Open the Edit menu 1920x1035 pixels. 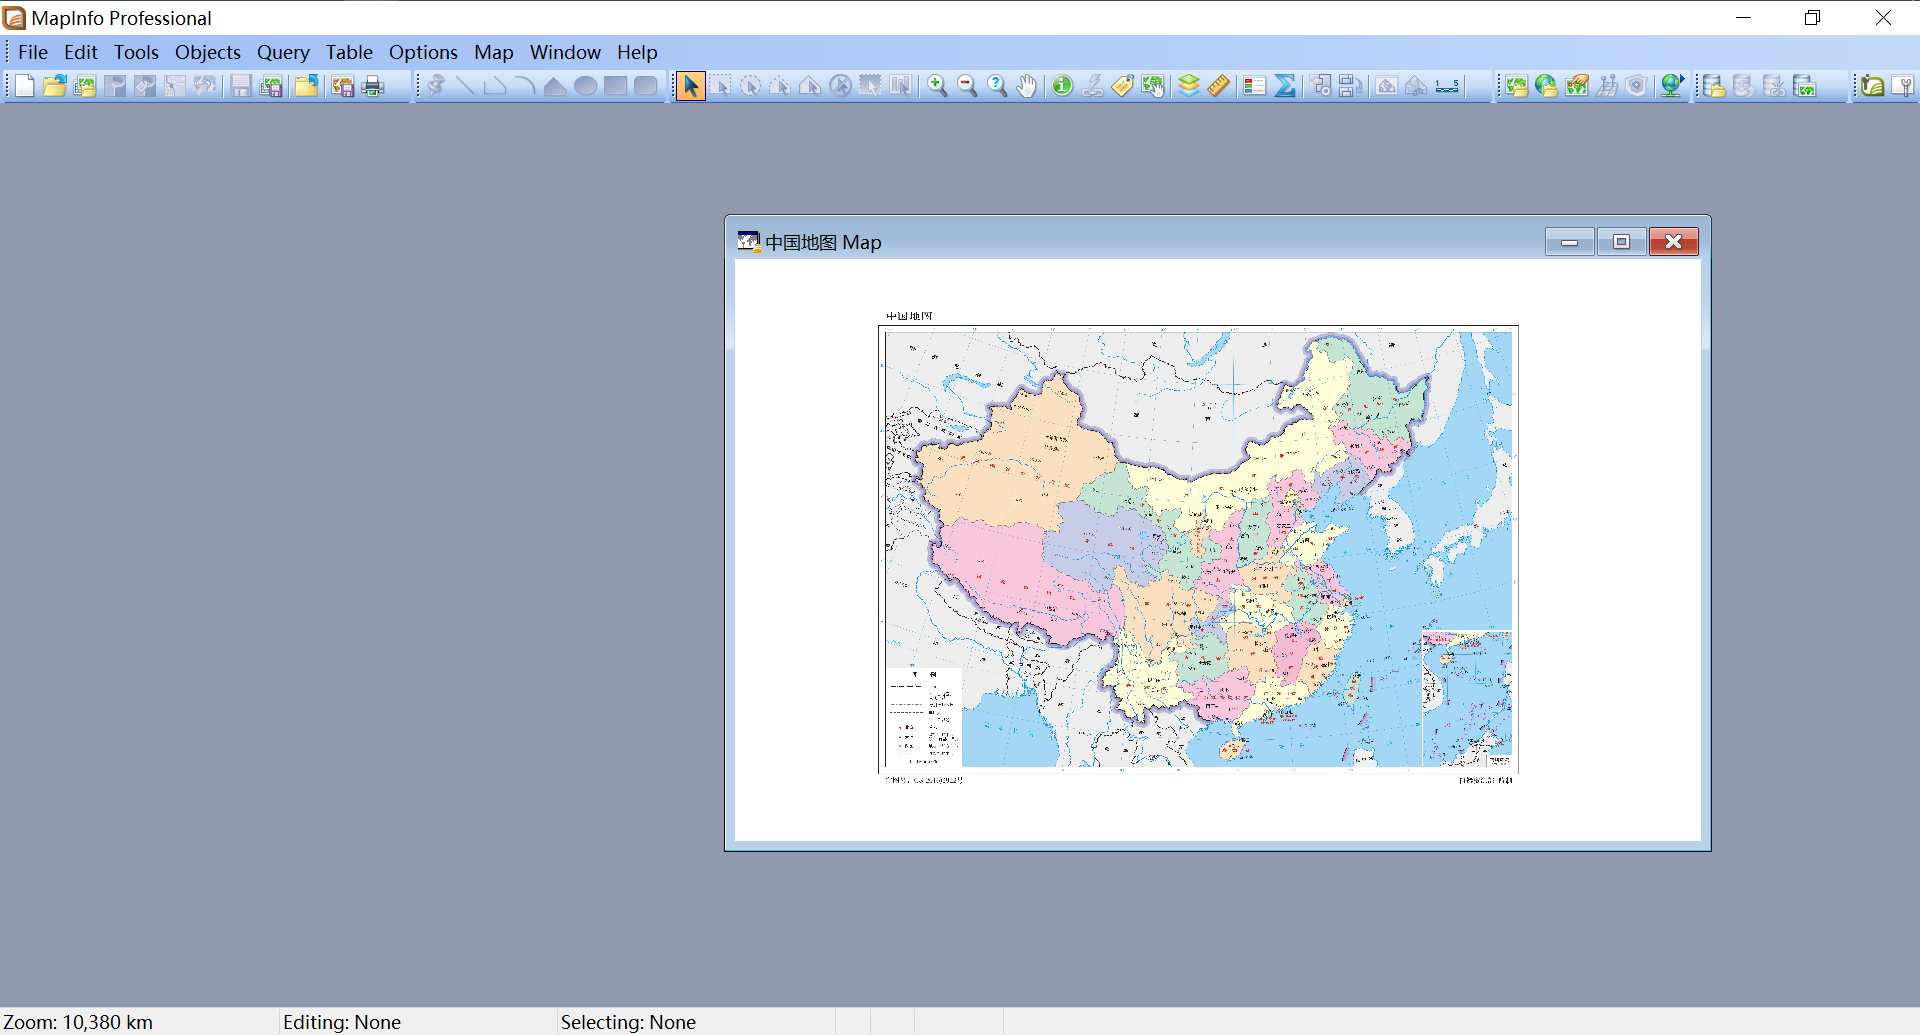tap(81, 52)
